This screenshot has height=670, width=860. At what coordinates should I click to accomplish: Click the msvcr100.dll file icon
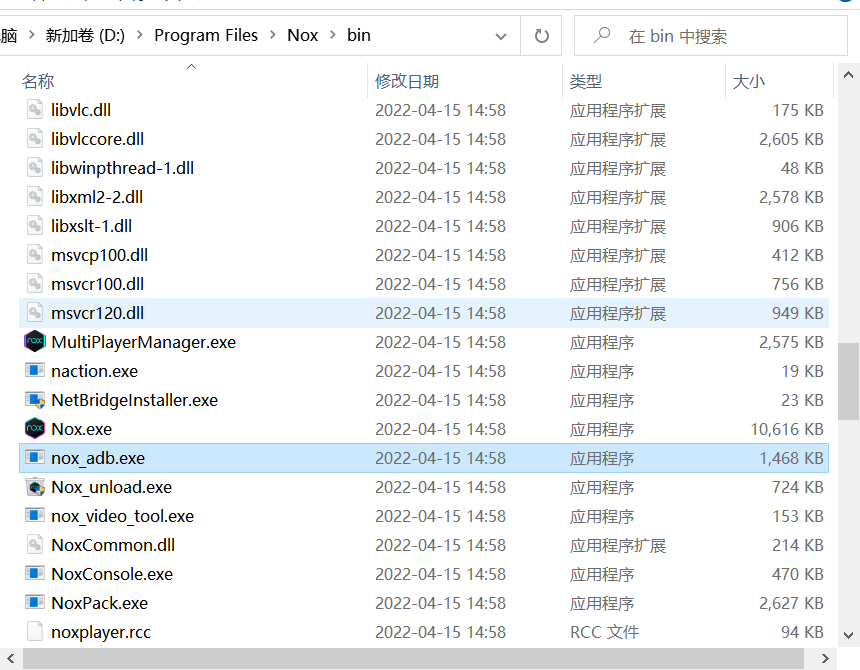tap(35, 284)
